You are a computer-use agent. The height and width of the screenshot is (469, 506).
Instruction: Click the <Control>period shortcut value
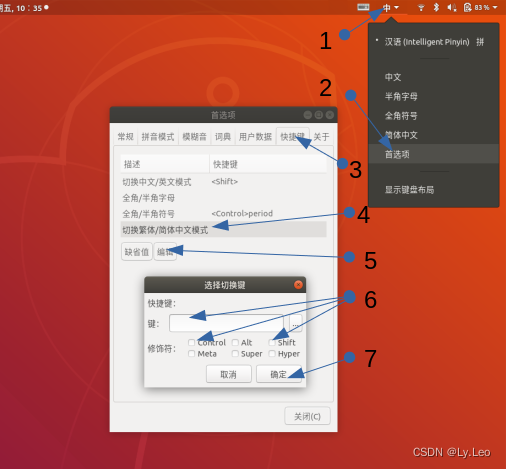(242, 213)
